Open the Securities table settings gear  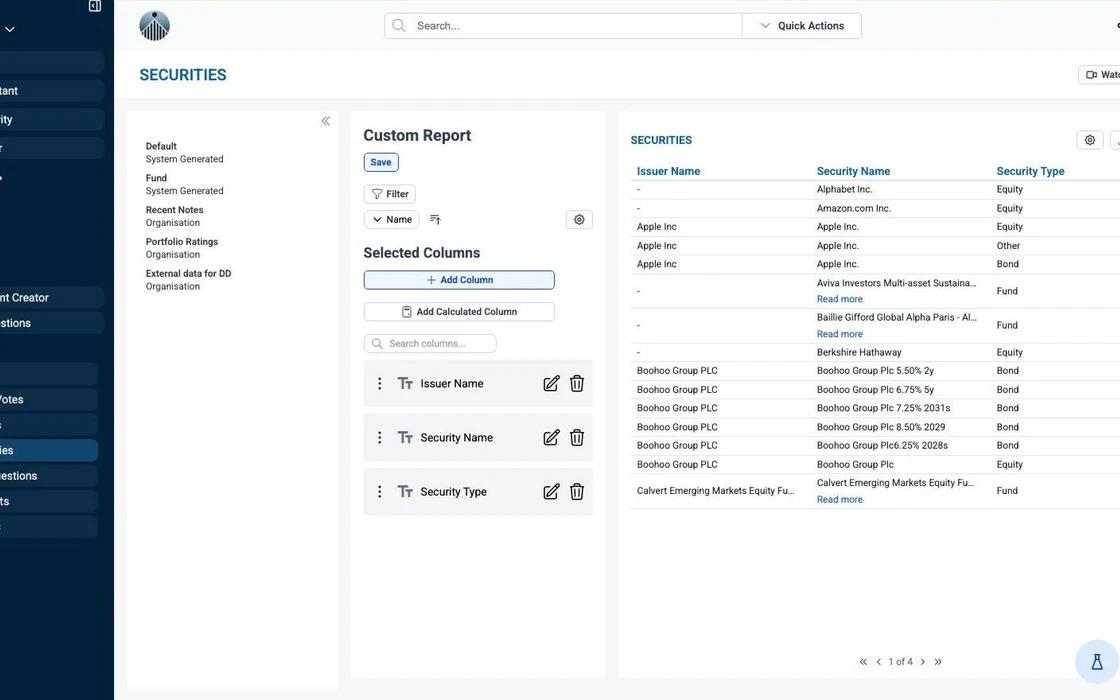(x=1089, y=140)
